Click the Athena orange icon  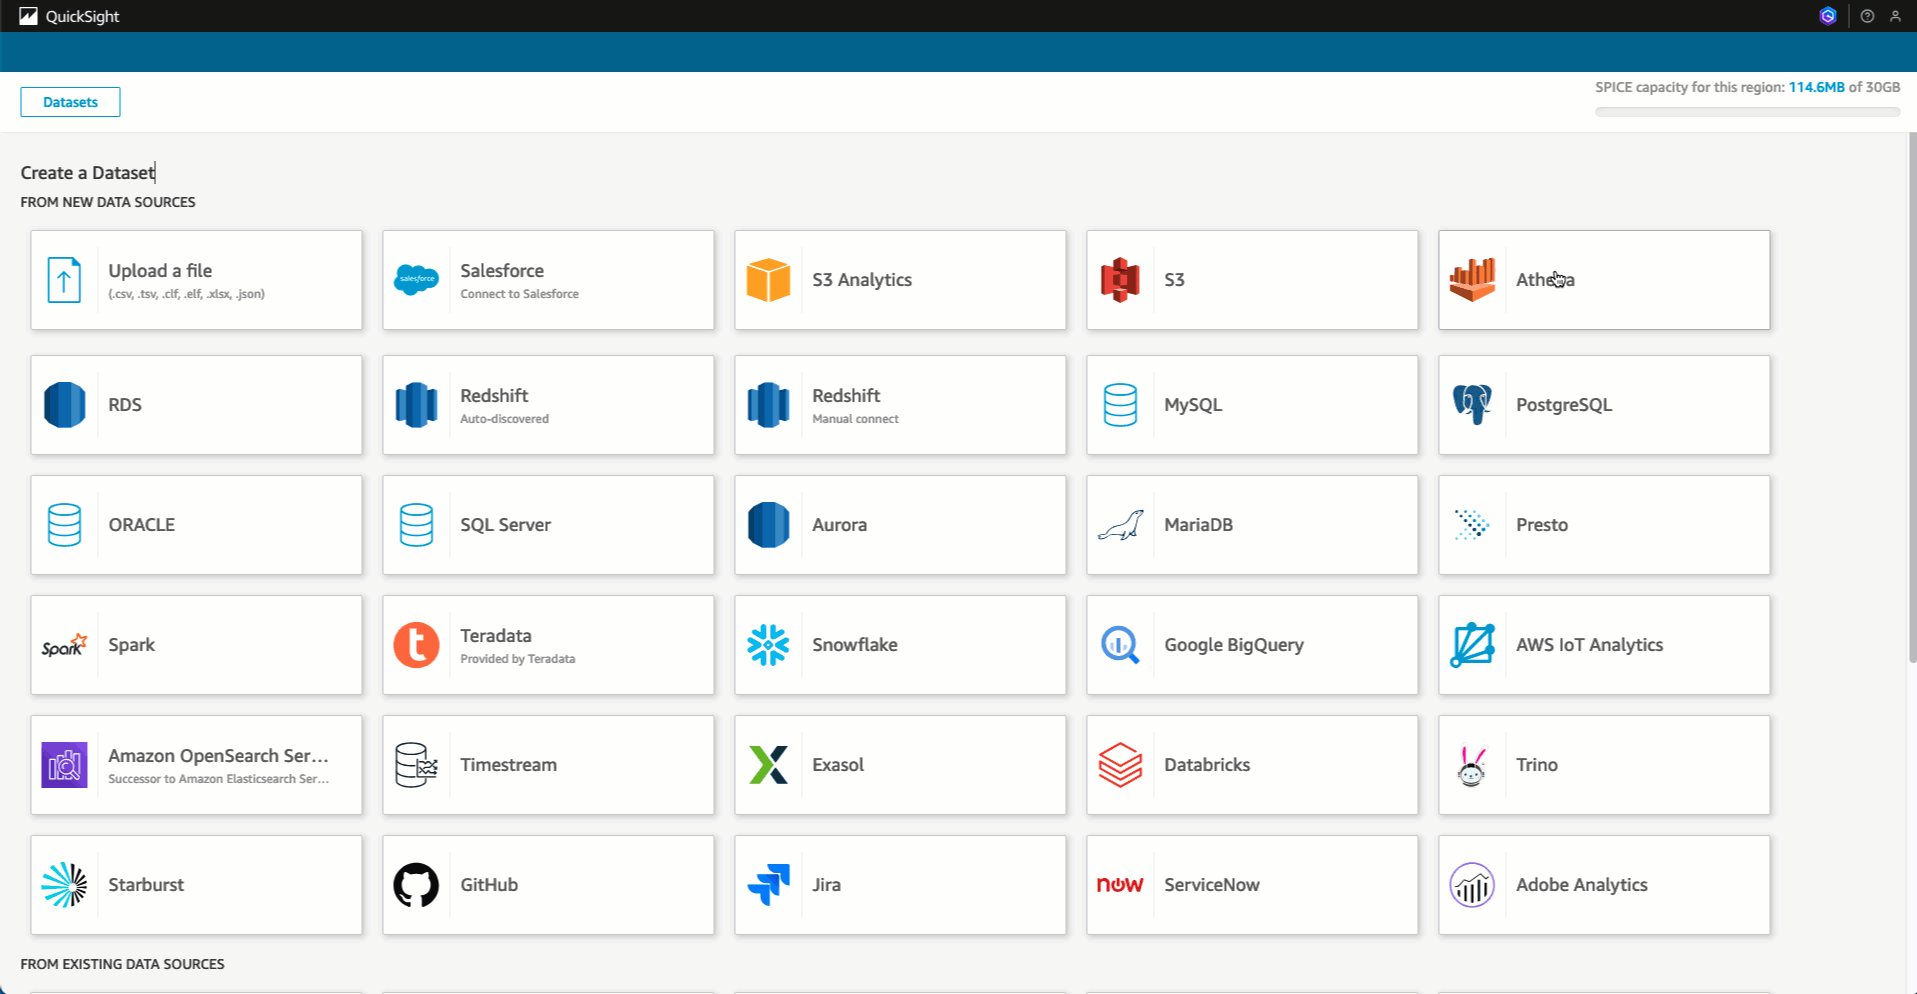click(x=1472, y=280)
